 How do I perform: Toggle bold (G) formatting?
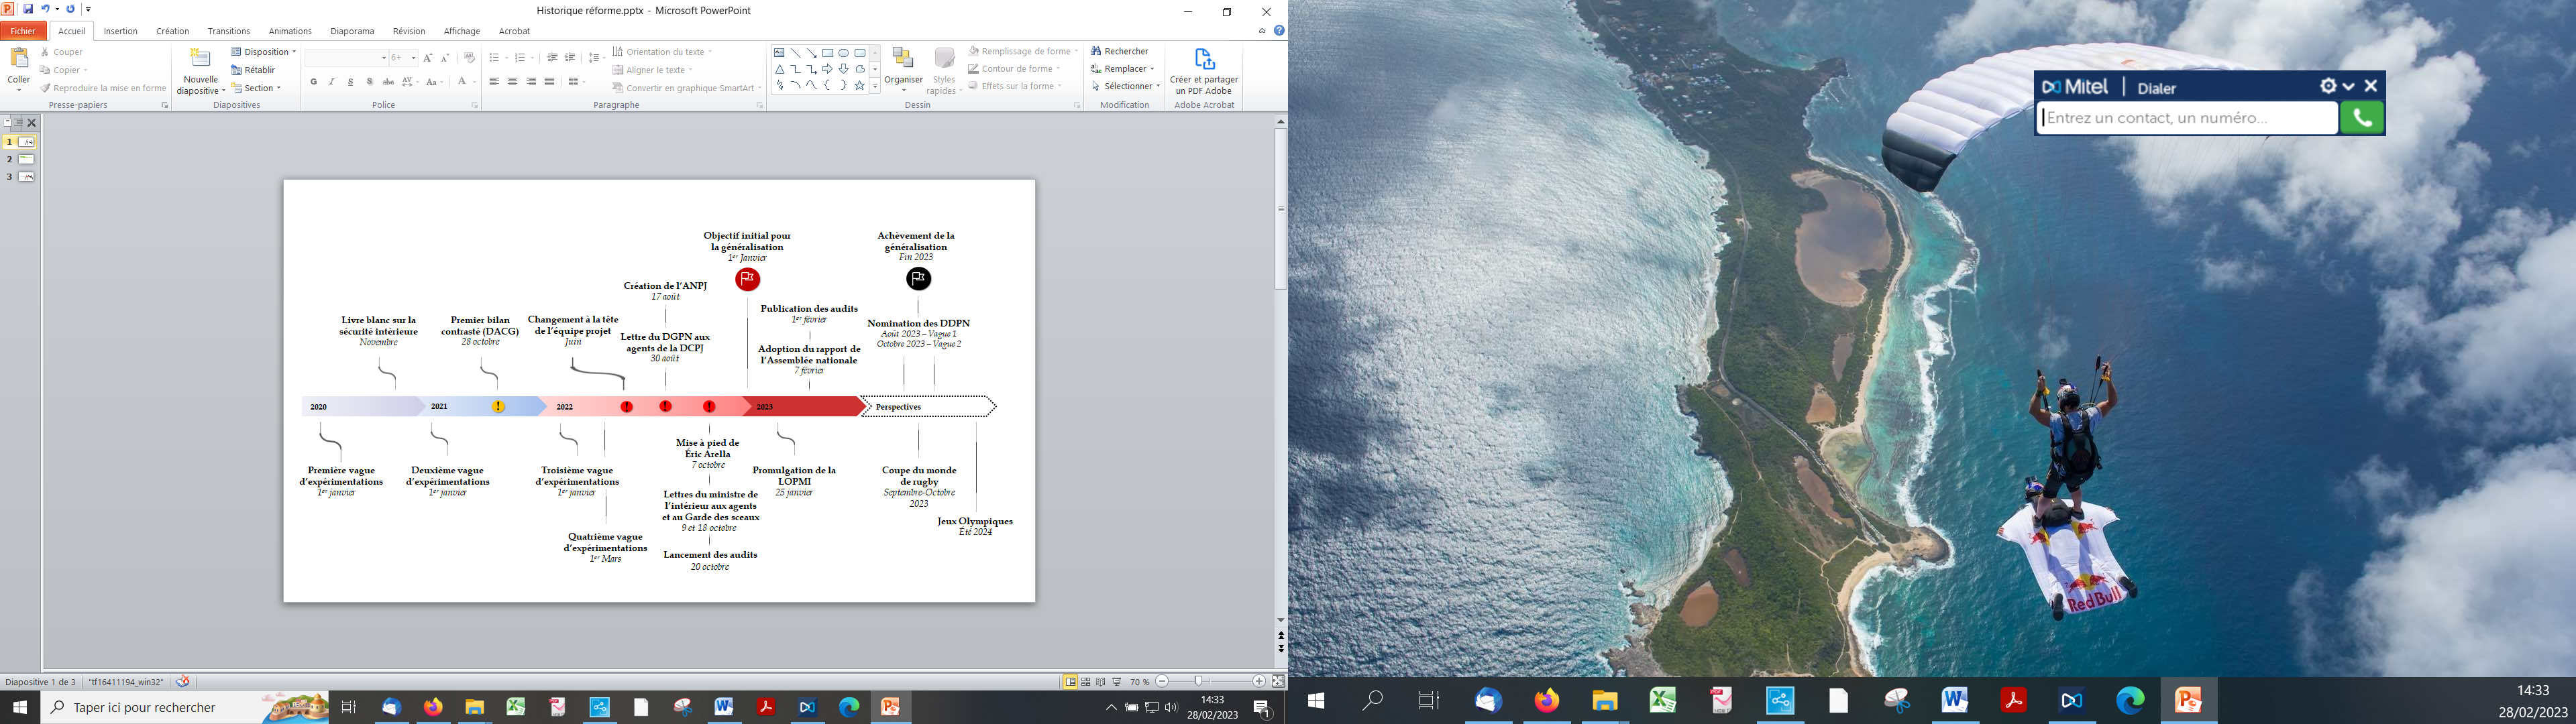coord(313,82)
